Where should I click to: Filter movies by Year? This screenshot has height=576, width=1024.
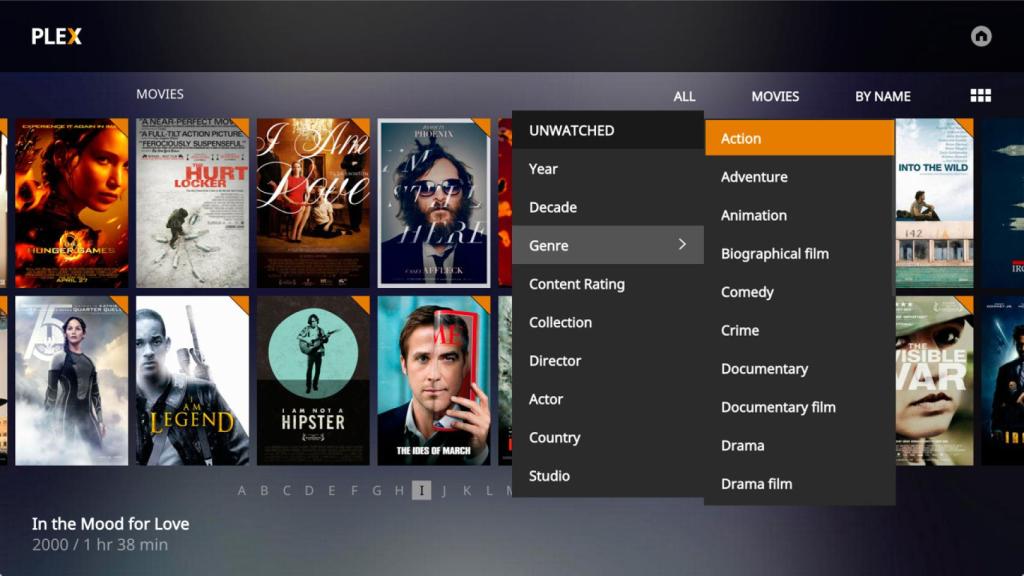coord(543,168)
